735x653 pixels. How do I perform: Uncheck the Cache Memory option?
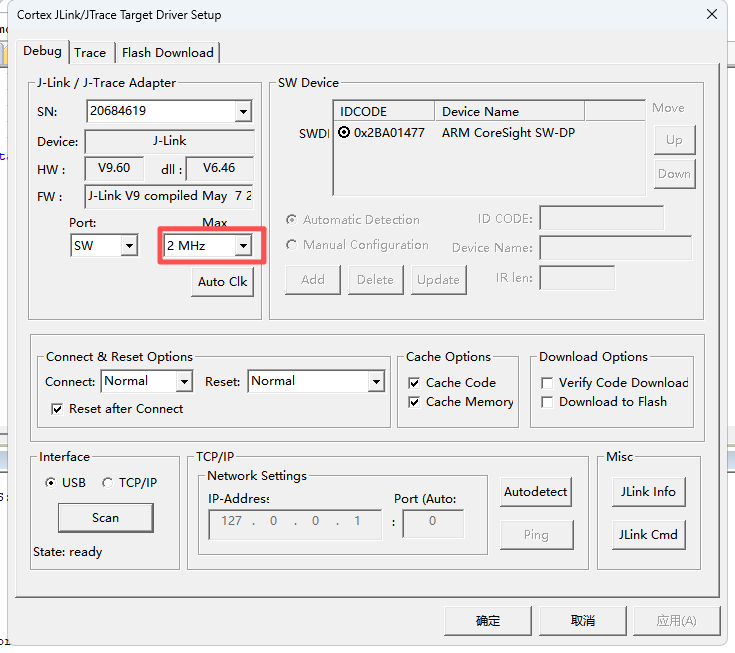(x=415, y=402)
